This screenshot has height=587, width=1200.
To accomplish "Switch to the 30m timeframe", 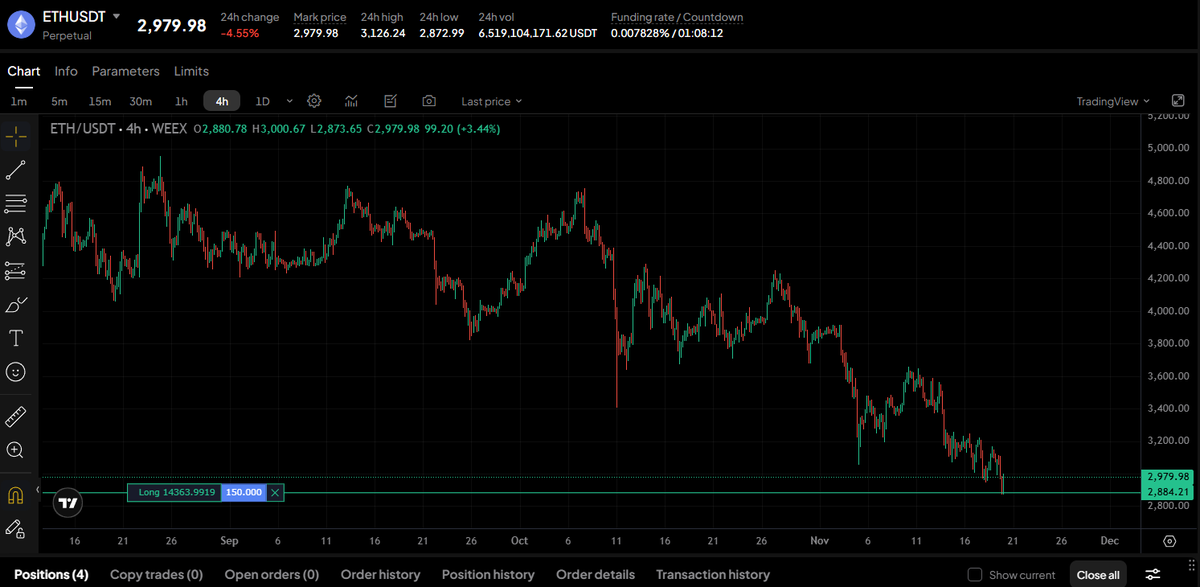I will tap(140, 101).
